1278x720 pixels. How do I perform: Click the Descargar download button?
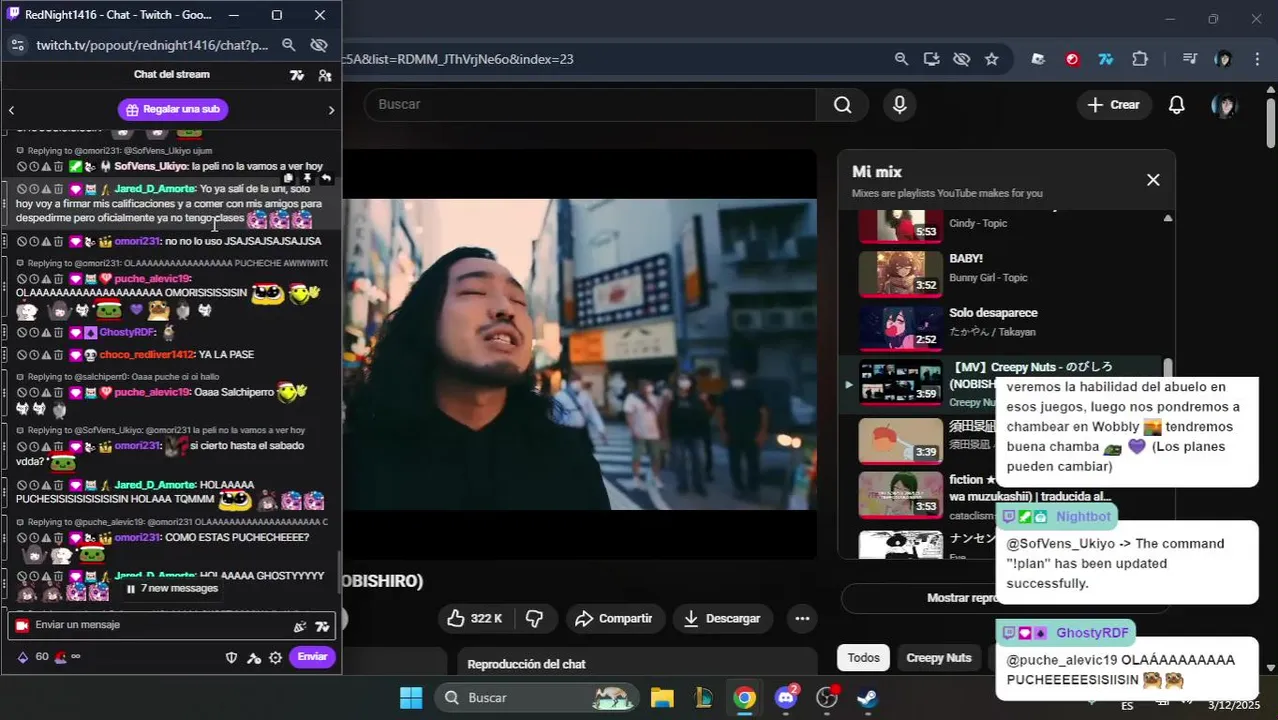(722, 619)
